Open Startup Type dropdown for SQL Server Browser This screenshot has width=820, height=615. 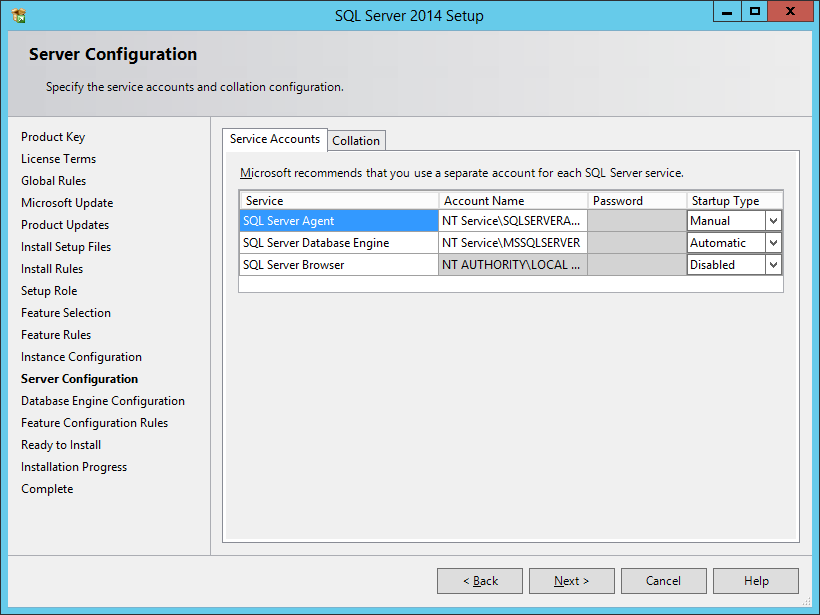[773, 265]
